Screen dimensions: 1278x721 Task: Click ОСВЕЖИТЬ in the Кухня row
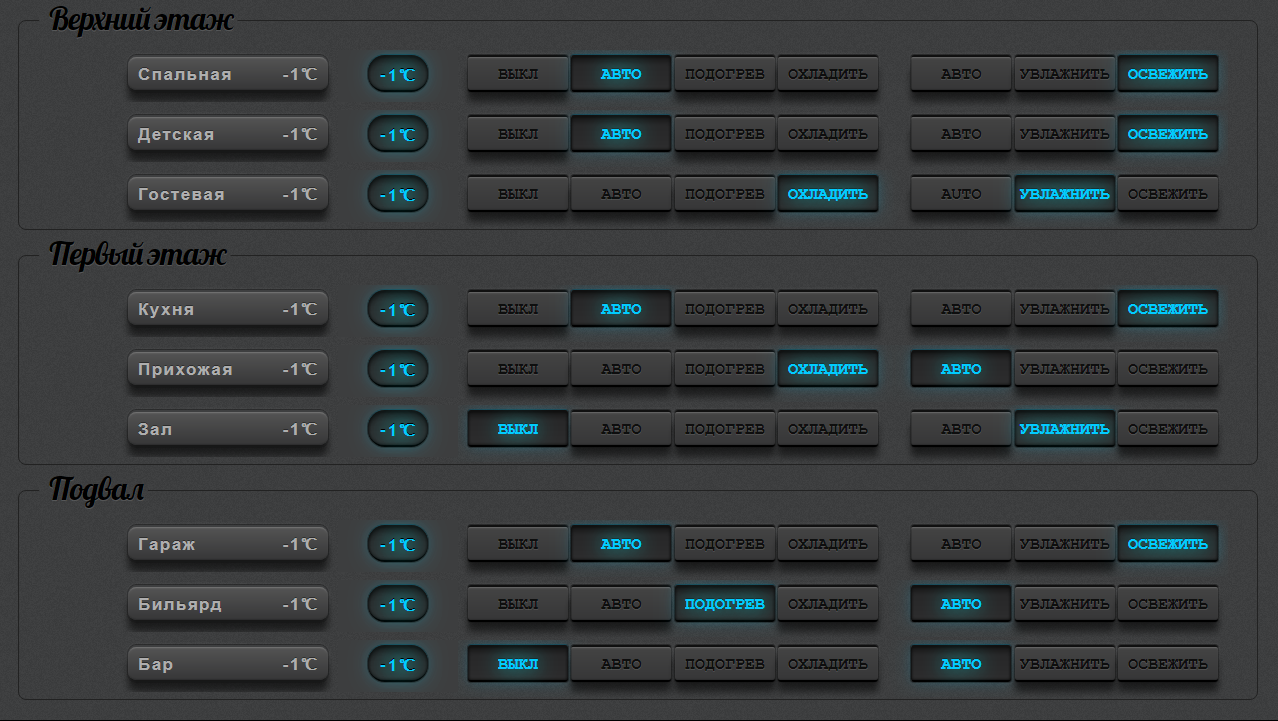tap(1168, 309)
